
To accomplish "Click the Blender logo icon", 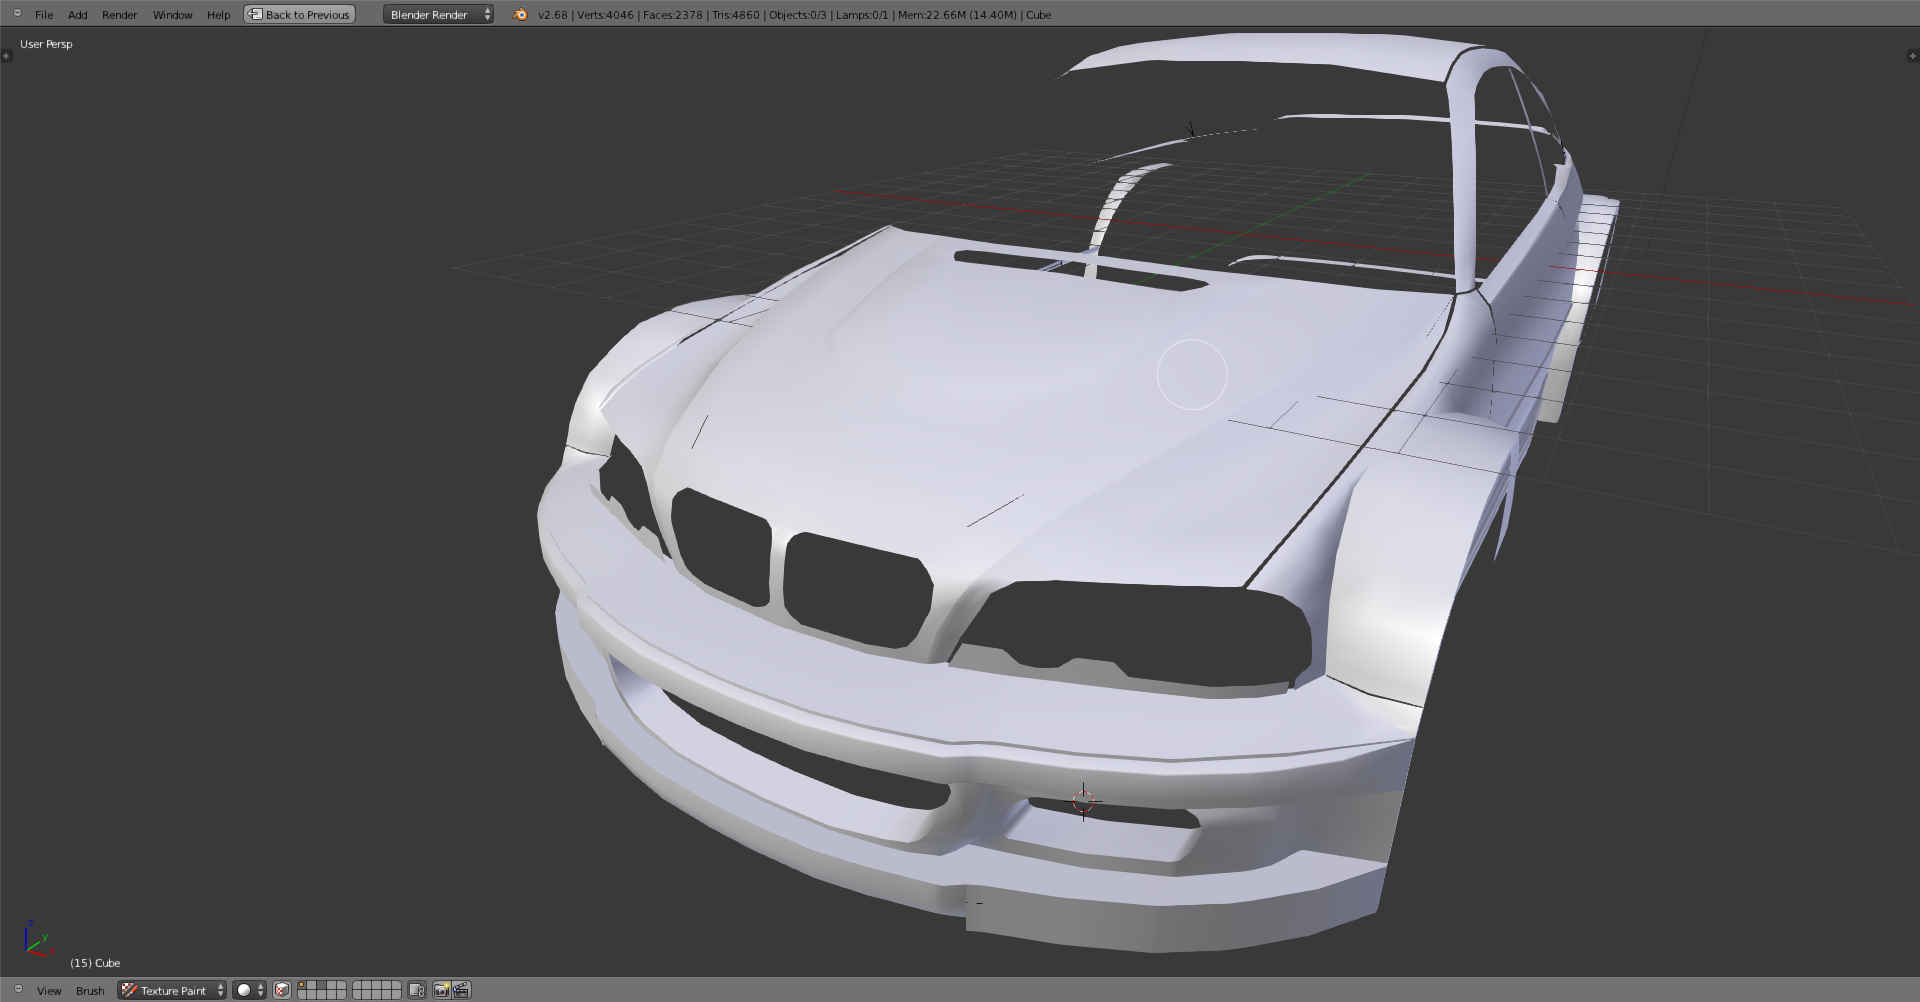I will [520, 14].
